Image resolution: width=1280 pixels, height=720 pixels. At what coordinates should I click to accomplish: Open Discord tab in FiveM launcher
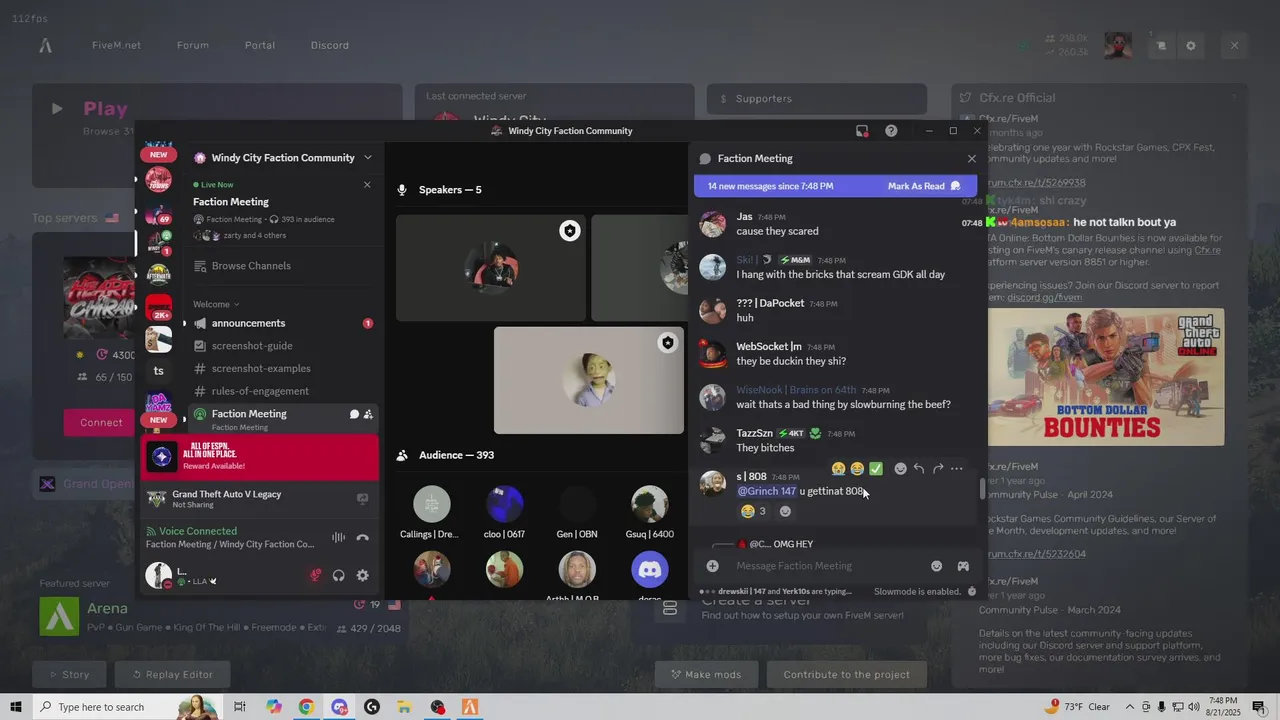tap(330, 46)
